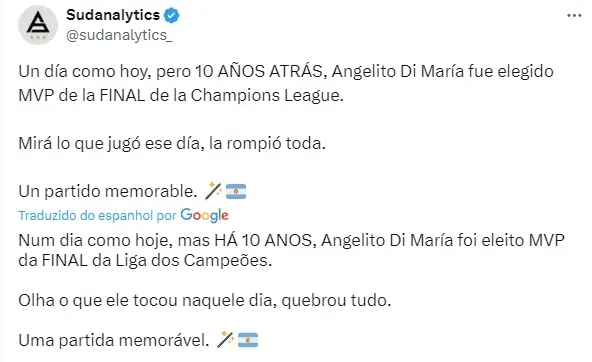Click the Argentina flag after memorable
The width and height of the screenshot is (592, 362).
[236, 191]
